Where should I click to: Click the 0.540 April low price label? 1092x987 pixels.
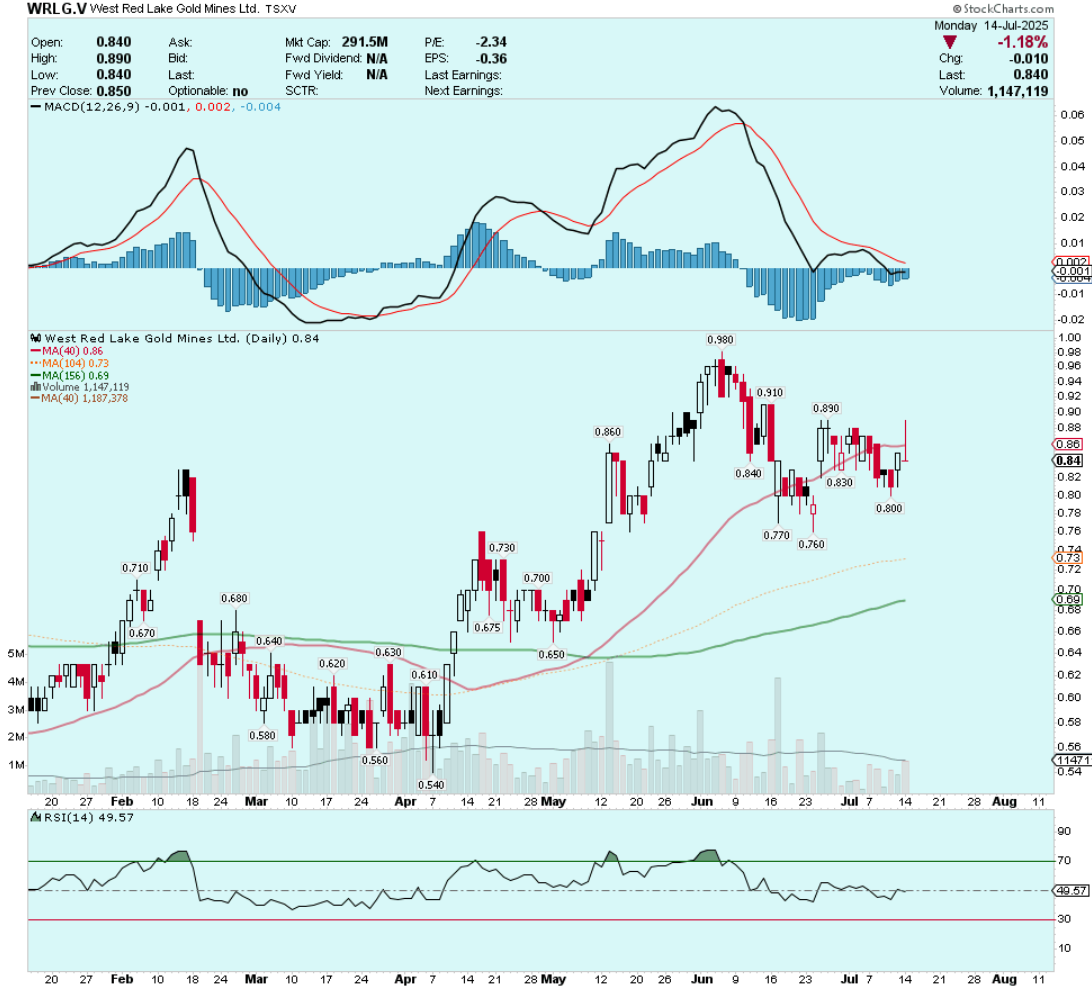click(431, 785)
